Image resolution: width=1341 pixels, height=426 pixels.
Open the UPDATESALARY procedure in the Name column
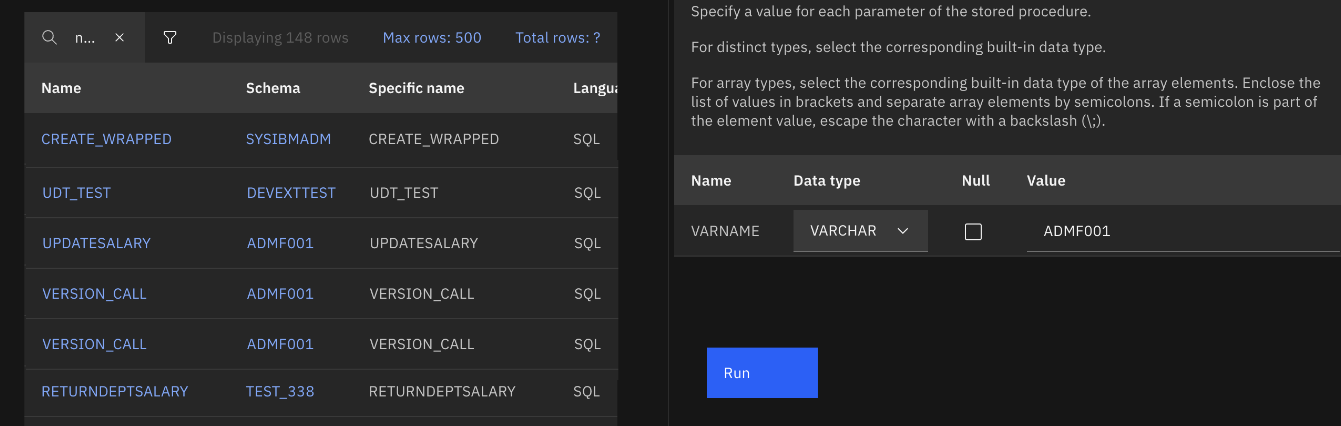(x=96, y=243)
